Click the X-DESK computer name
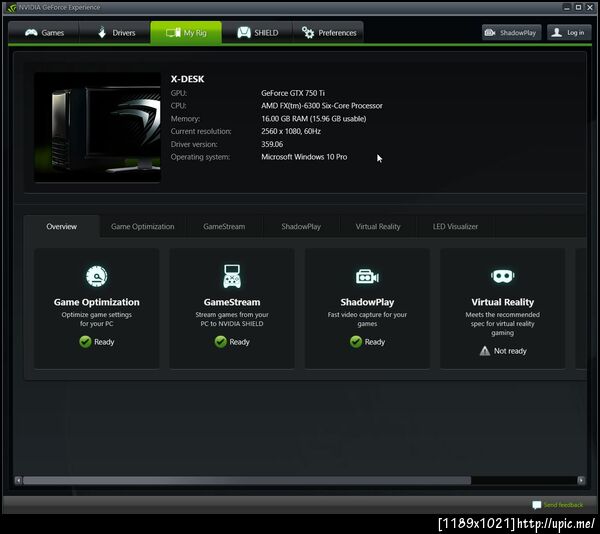Screen dimensions: 600x534 click(x=188, y=79)
